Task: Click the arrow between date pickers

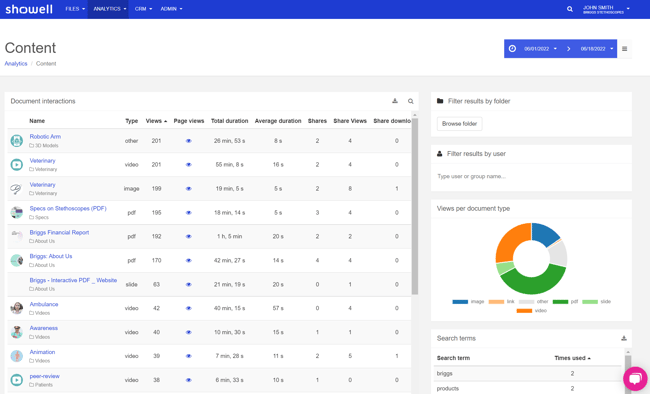Action: (568, 49)
